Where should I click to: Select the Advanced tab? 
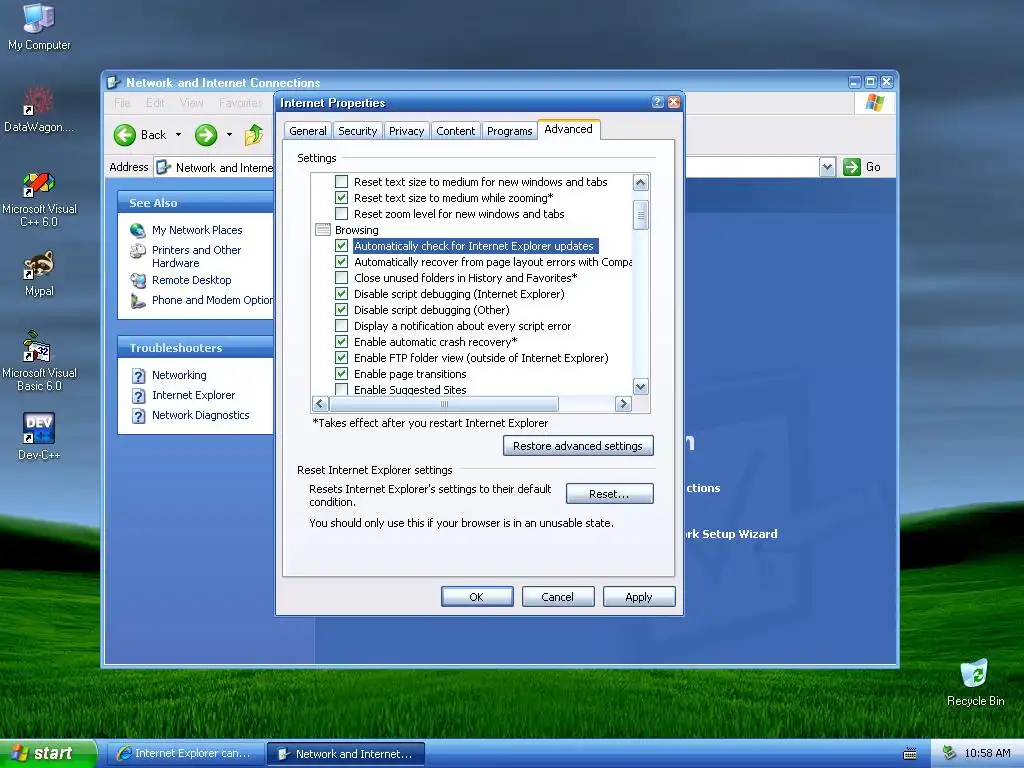(x=569, y=129)
